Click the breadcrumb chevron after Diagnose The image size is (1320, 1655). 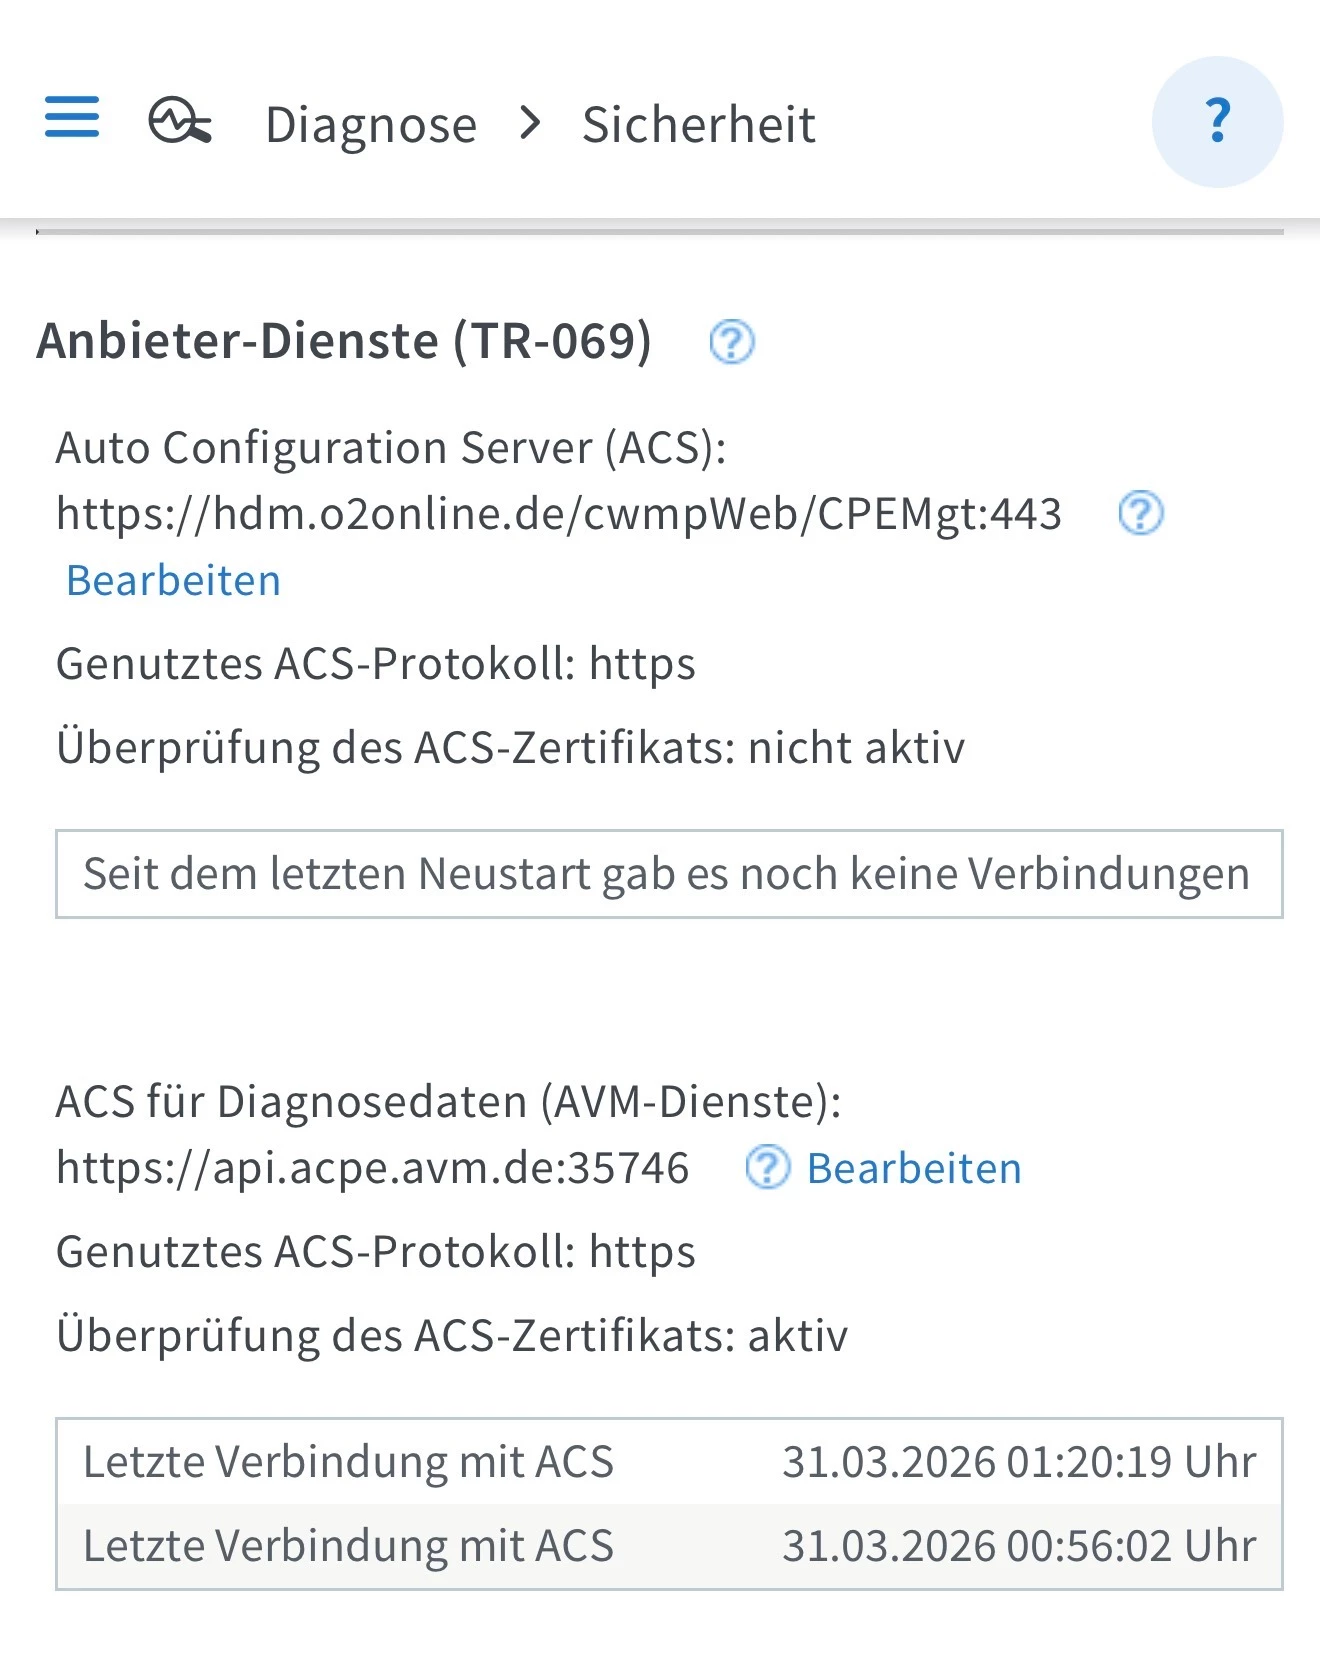pyautogui.click(x=531, y=124)
